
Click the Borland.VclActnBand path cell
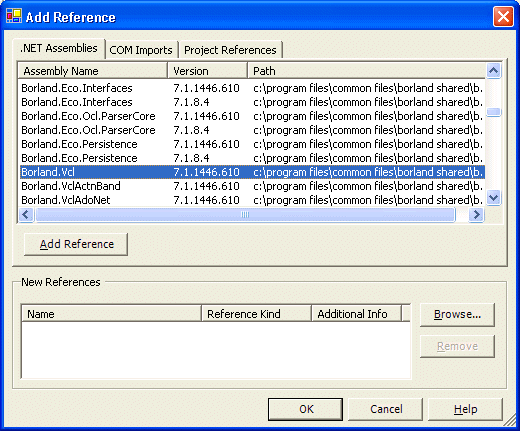point(368,186)
